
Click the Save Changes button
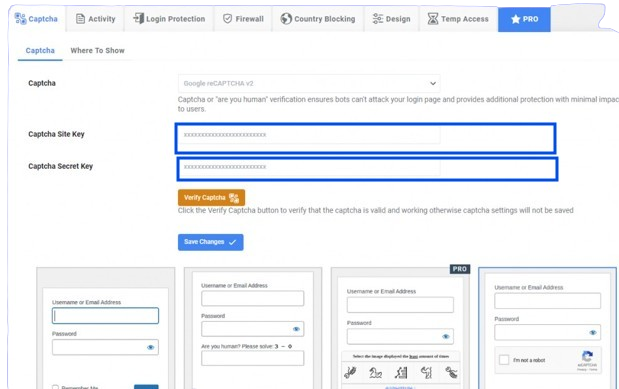210,242
